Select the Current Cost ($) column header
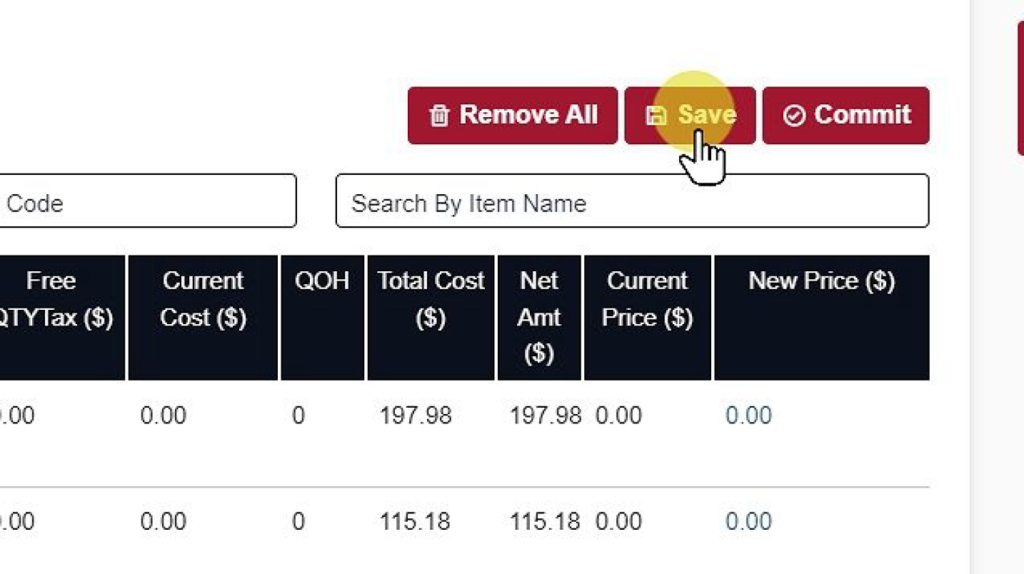This screenshot has height=574, width=1024. pos(203,317)
